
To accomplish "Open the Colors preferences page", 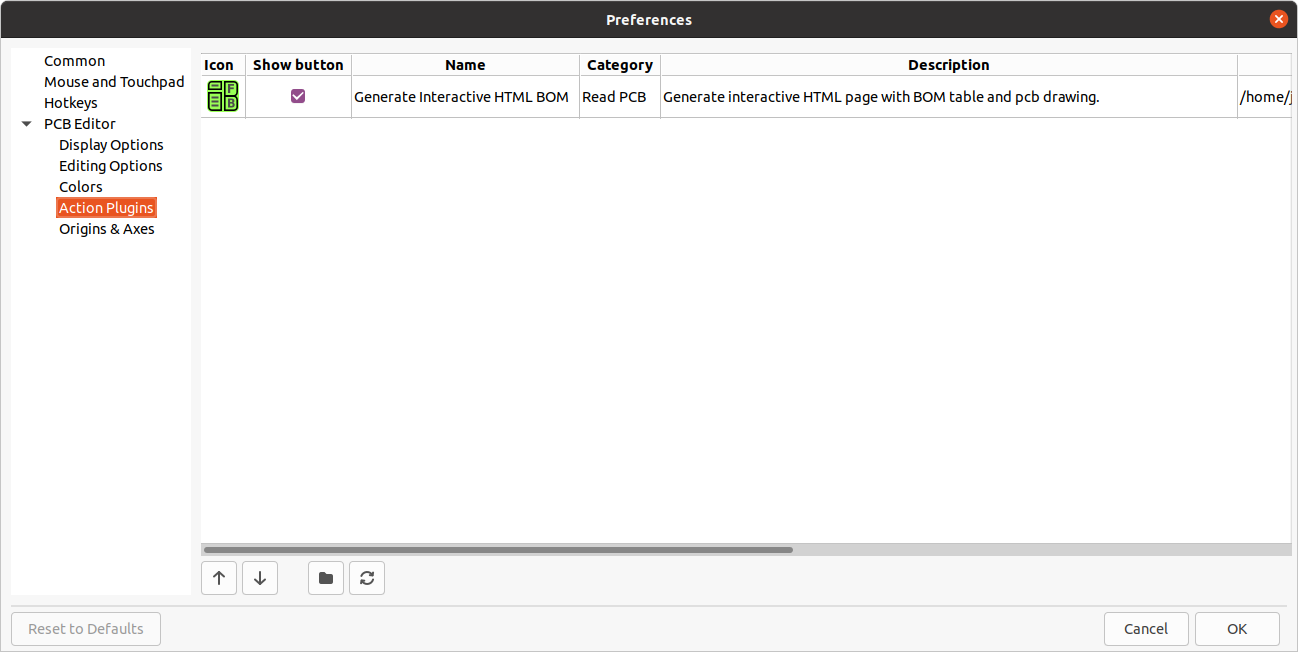I will 80,186.
